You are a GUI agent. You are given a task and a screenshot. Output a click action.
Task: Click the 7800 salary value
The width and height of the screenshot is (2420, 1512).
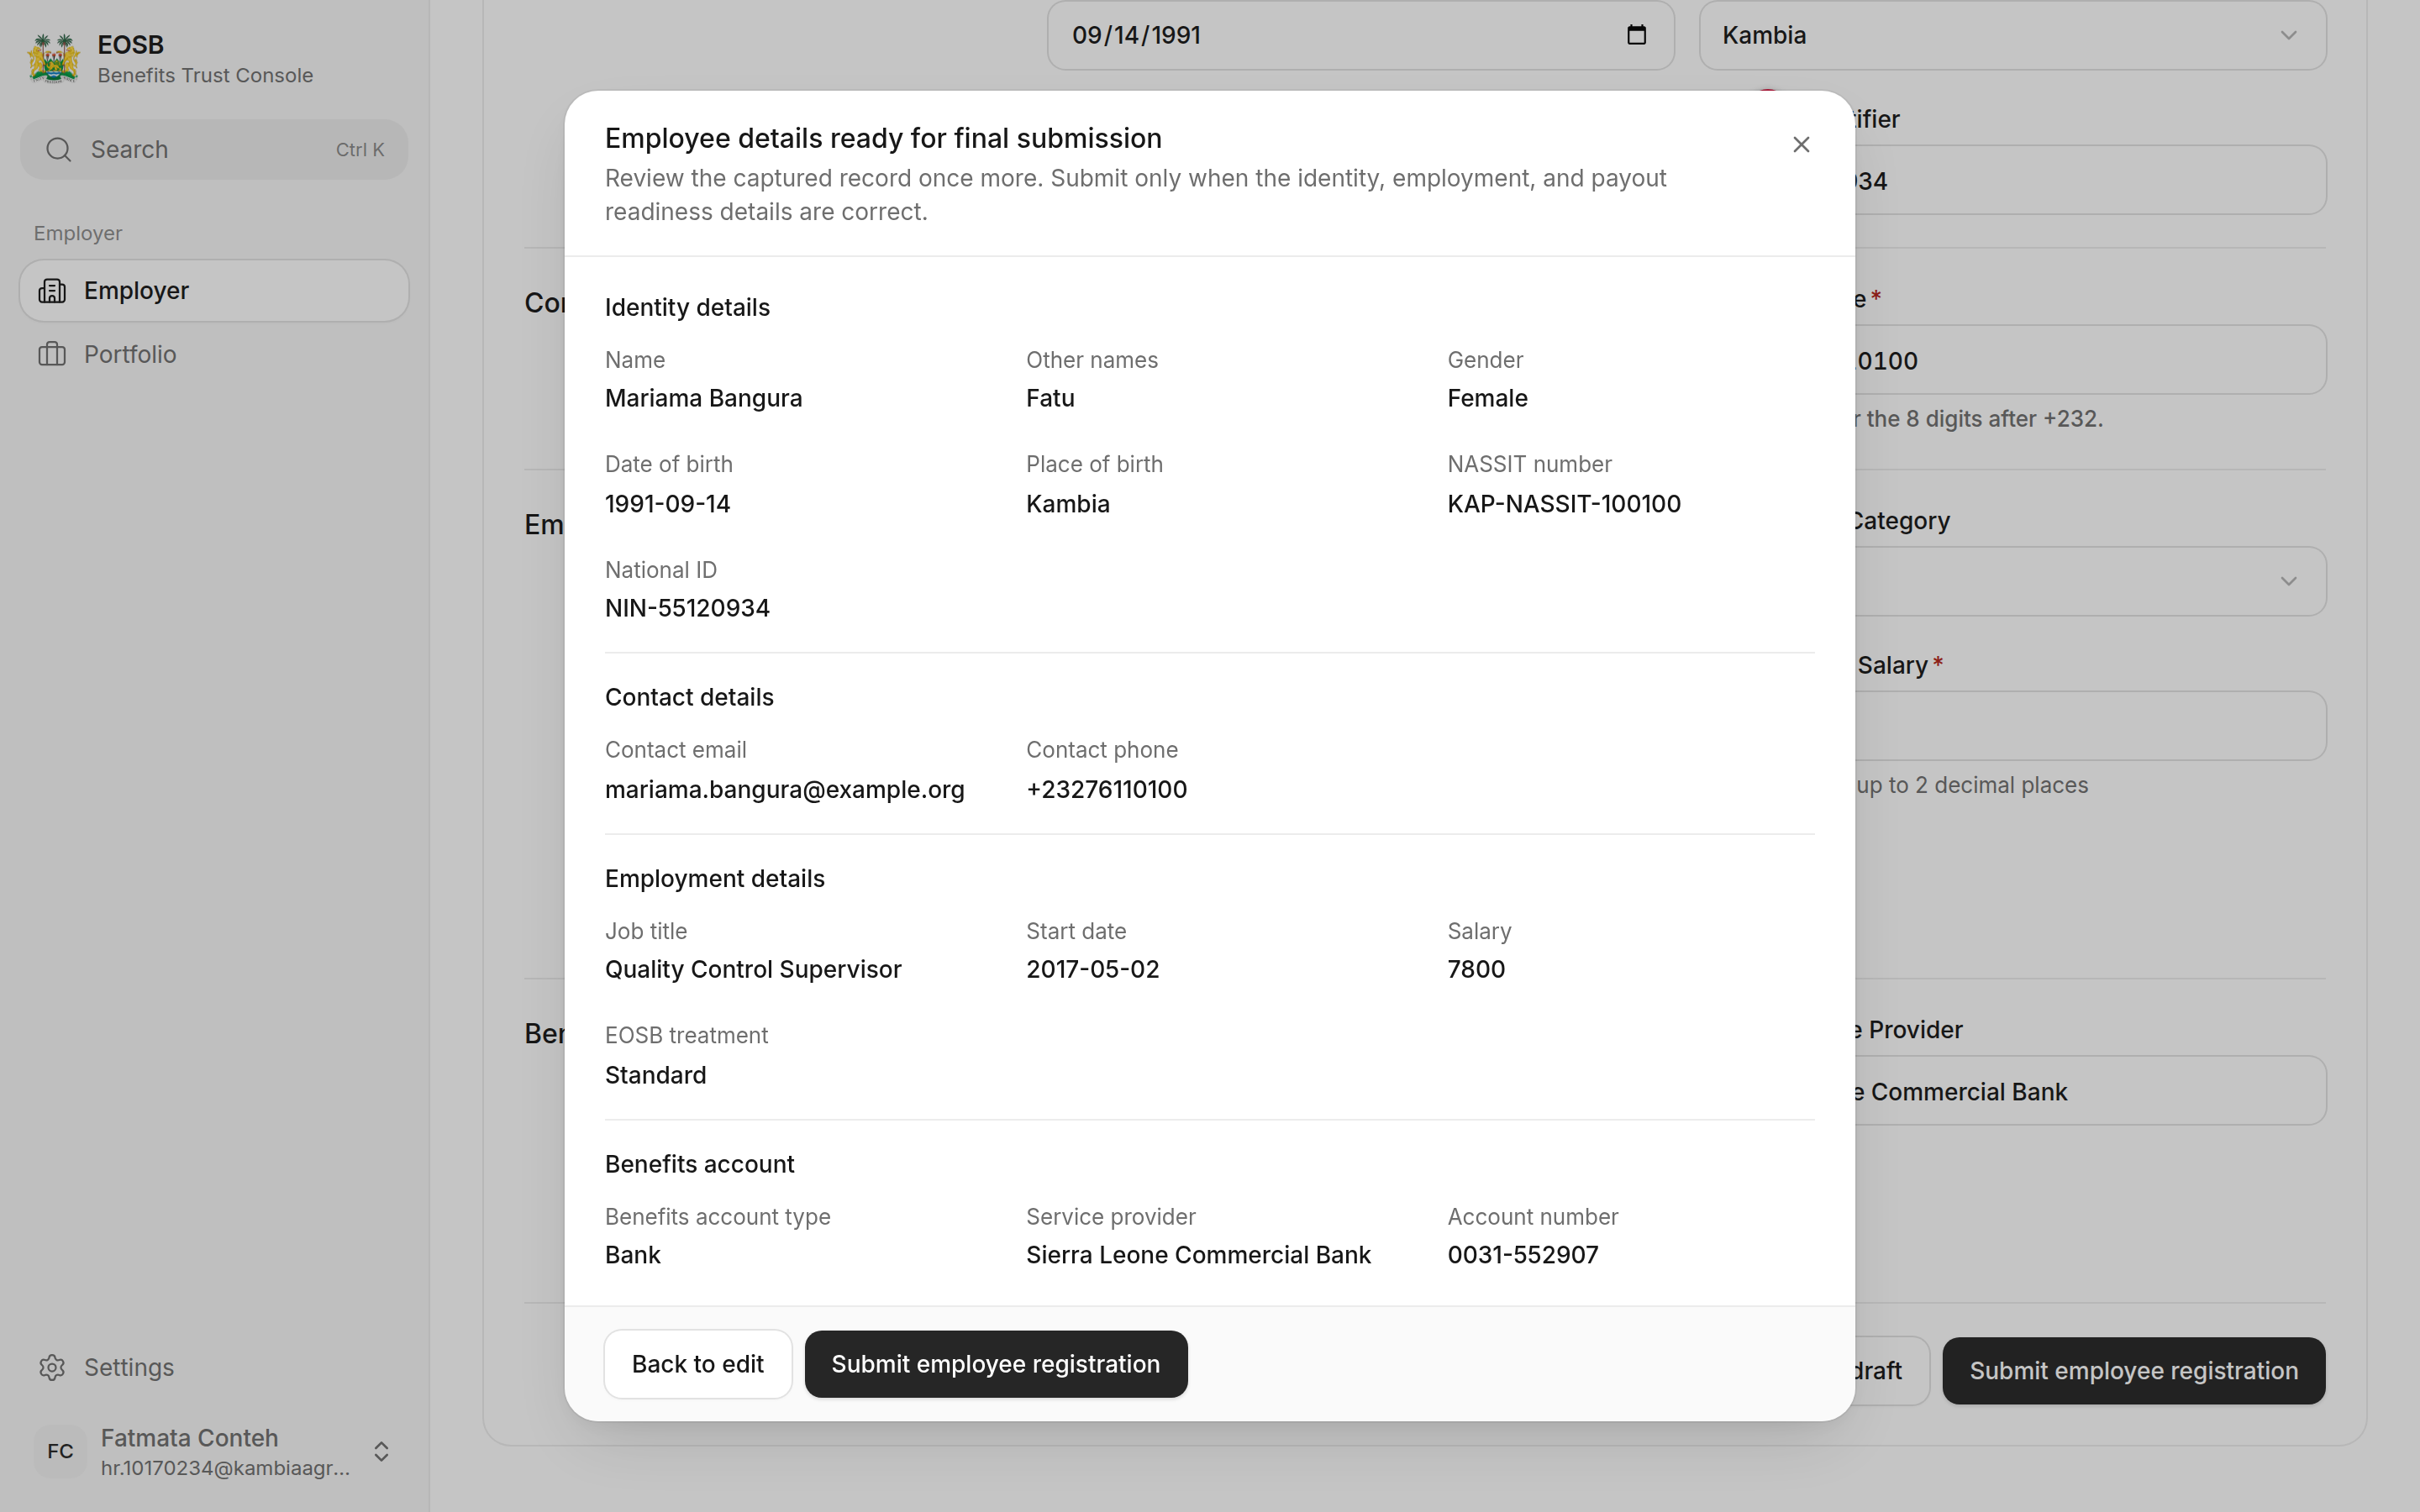click(1476, 969)
